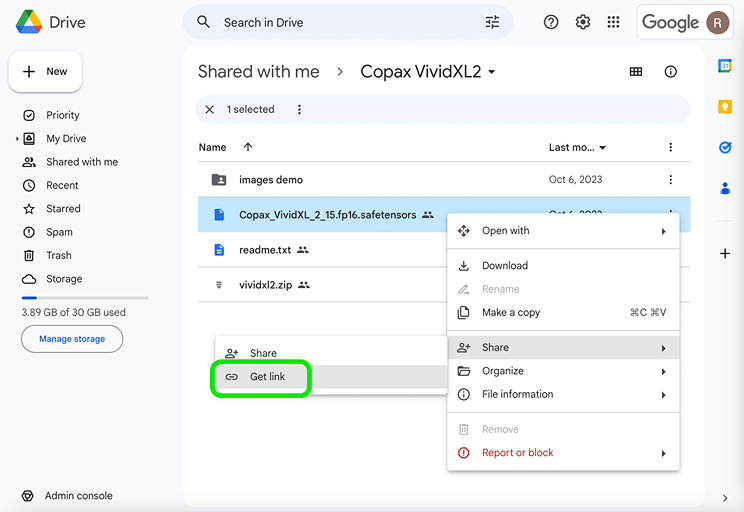
Task: Open Google Keep side panel
Action: point(725,107)
